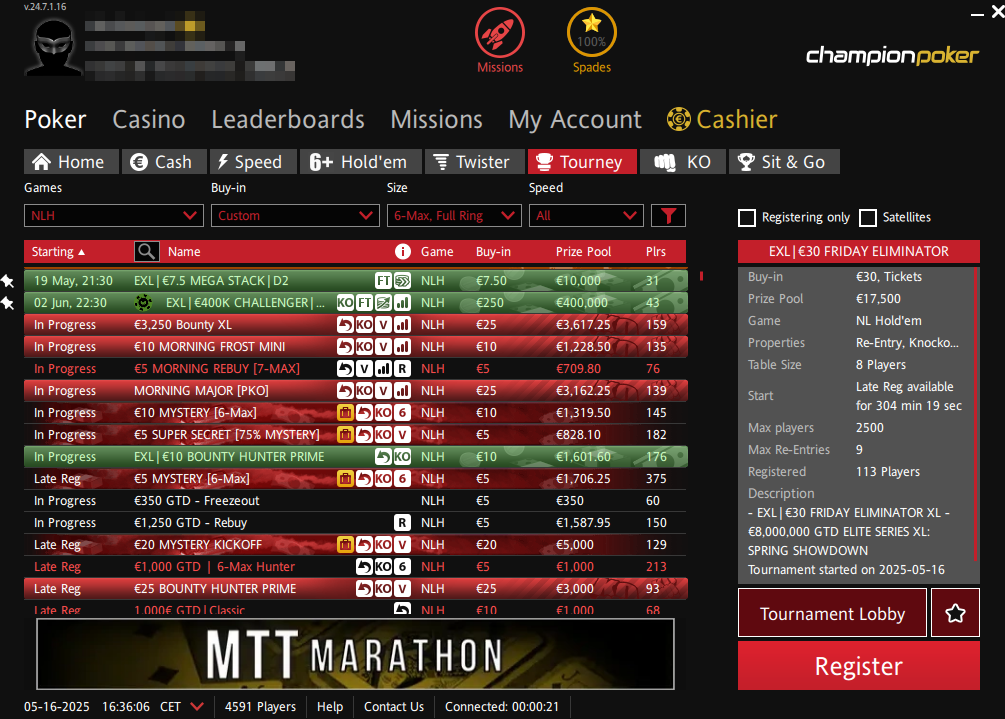This screenshot has height=719, width=1005.
Task: Open the Cash games tab
Action: [164, 161]
